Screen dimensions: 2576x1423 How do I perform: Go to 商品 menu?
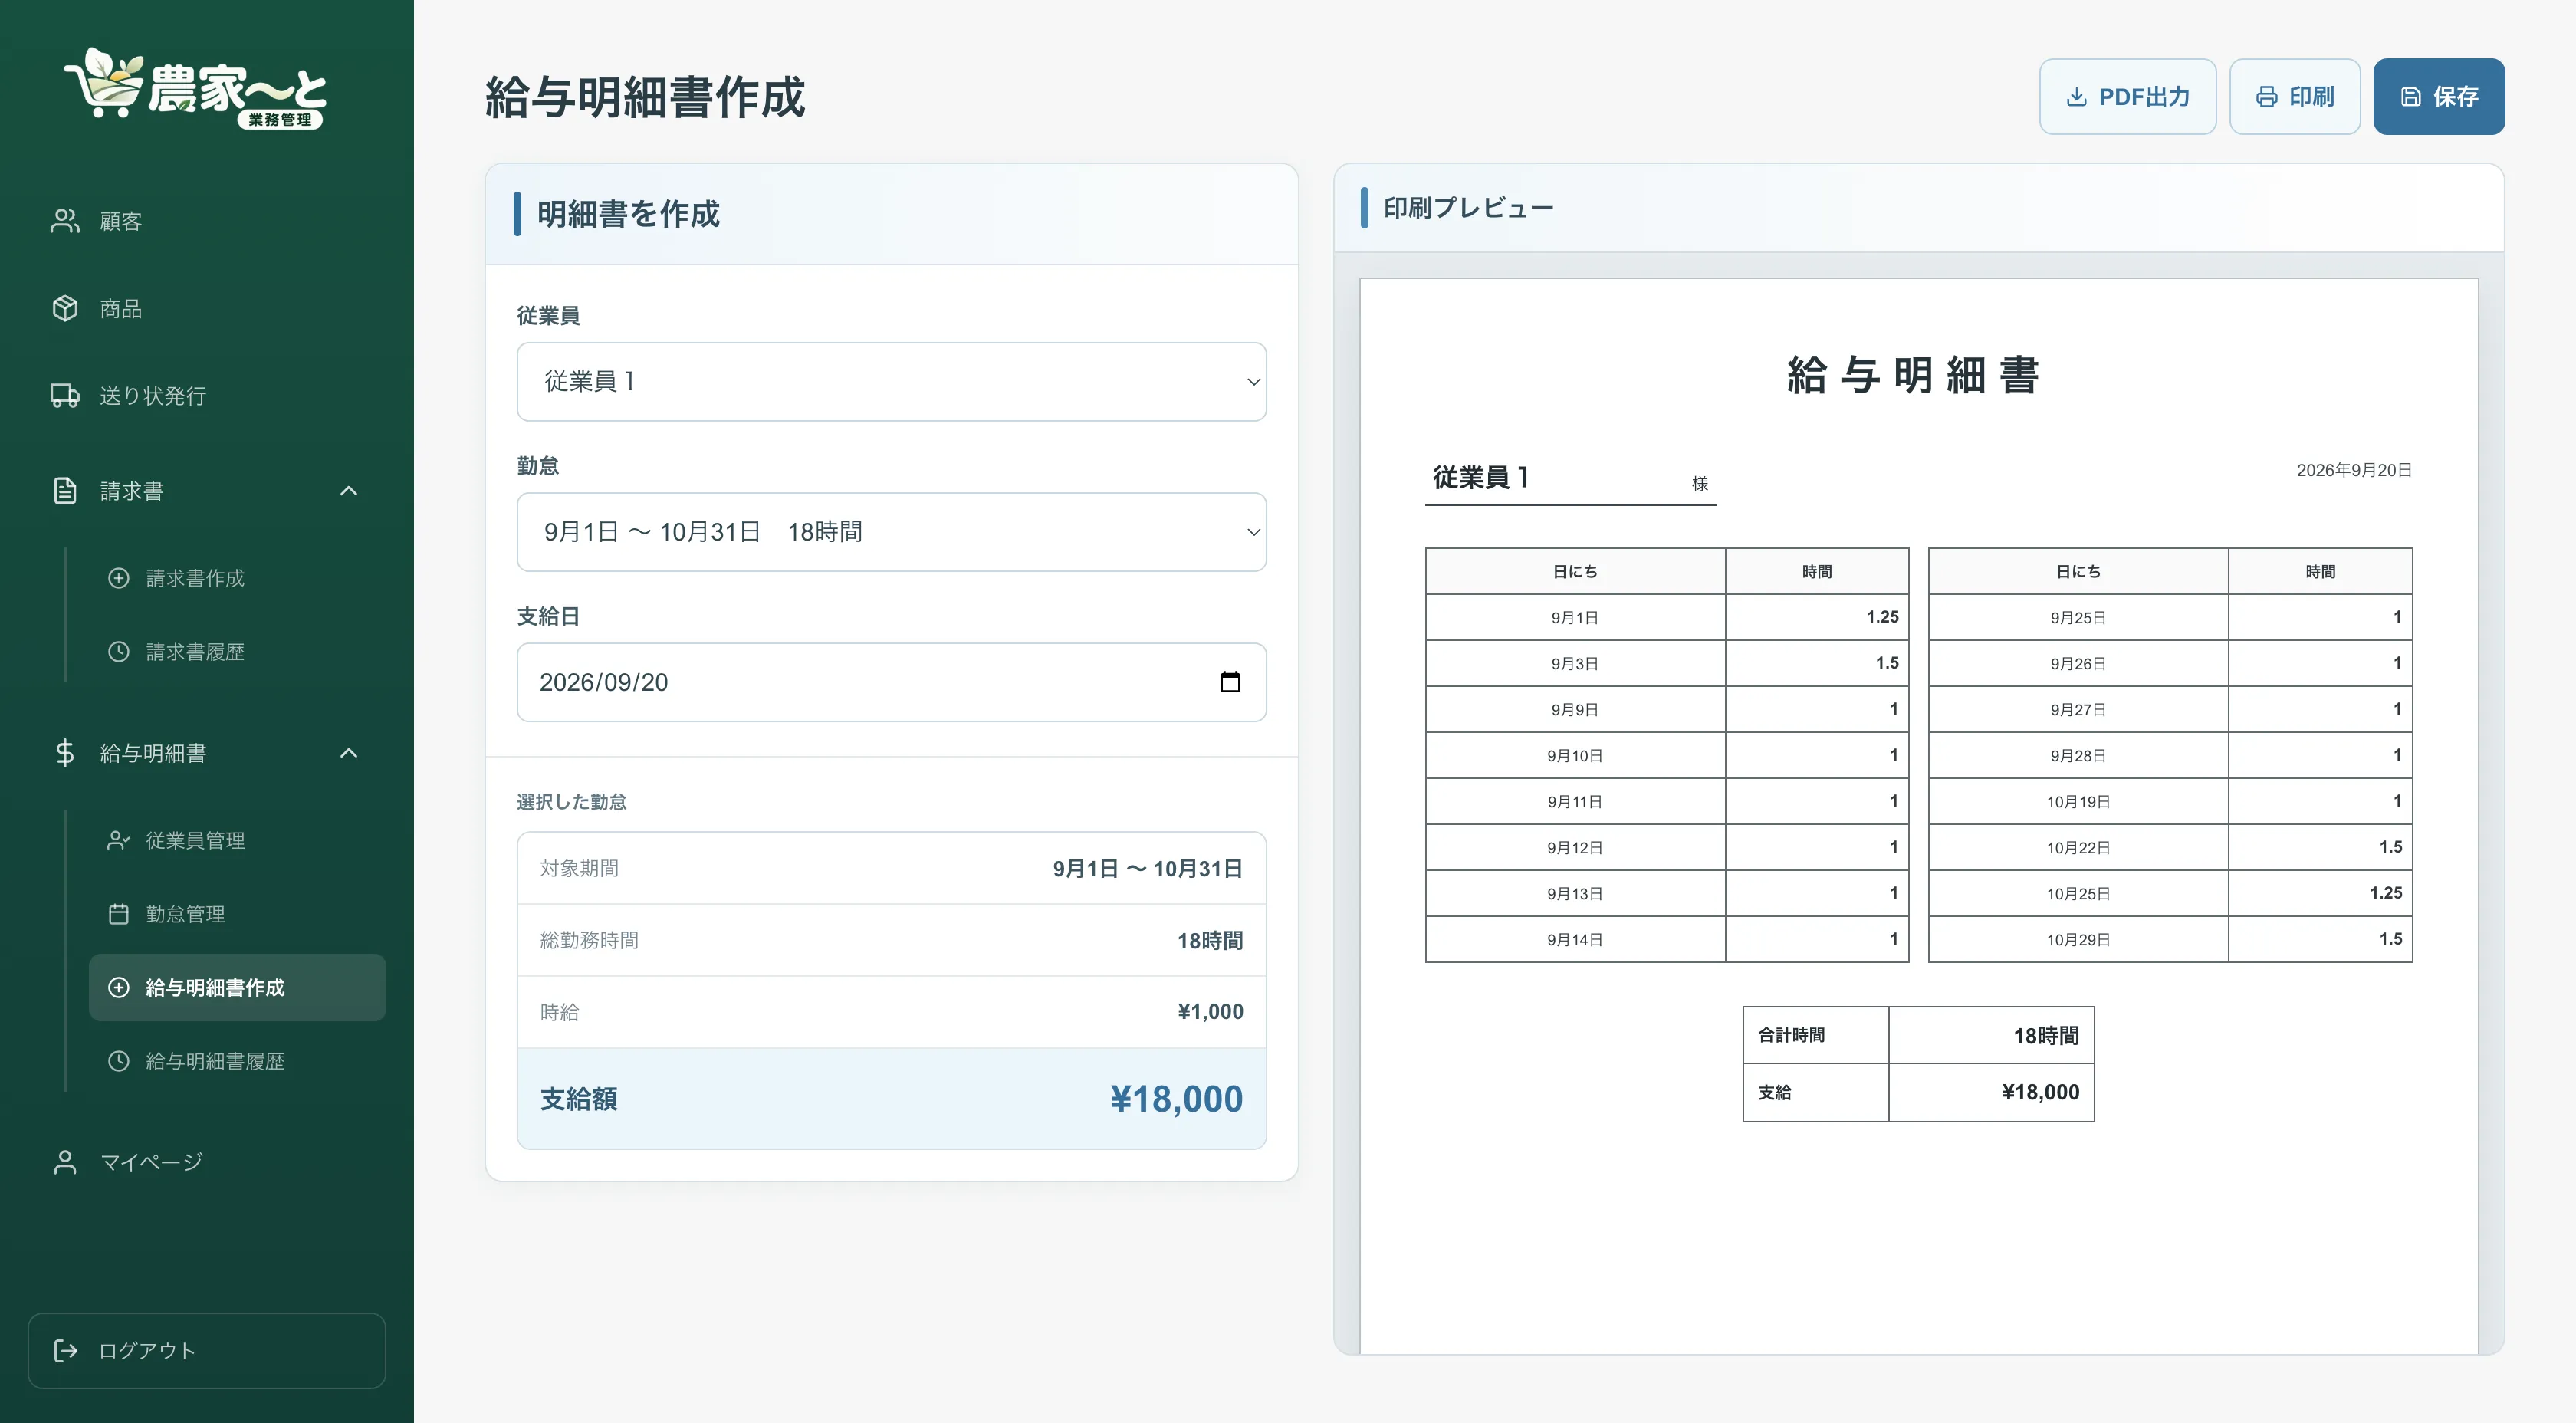tap(207, 308)
